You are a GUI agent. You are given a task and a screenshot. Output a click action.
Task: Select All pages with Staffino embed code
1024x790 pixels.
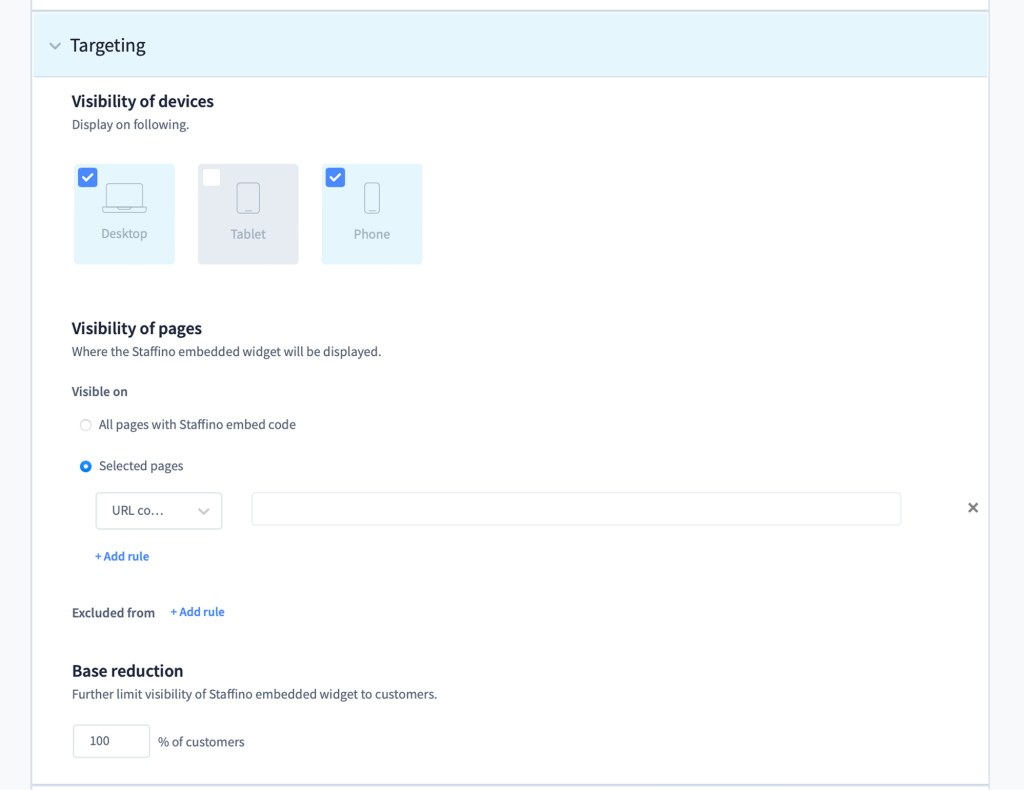point(86,425)
